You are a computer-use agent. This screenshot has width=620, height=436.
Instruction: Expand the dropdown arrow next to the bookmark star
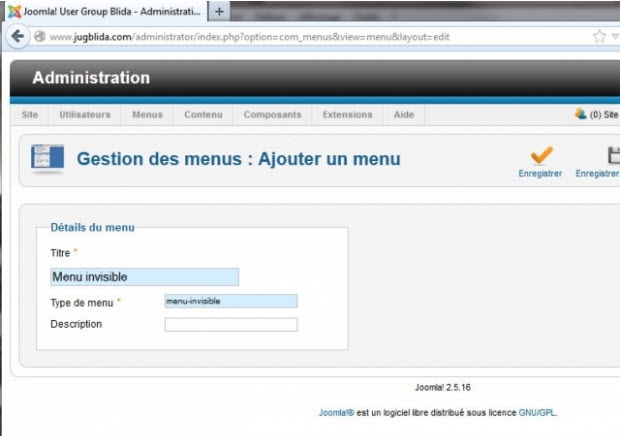(x=614, y=36)
